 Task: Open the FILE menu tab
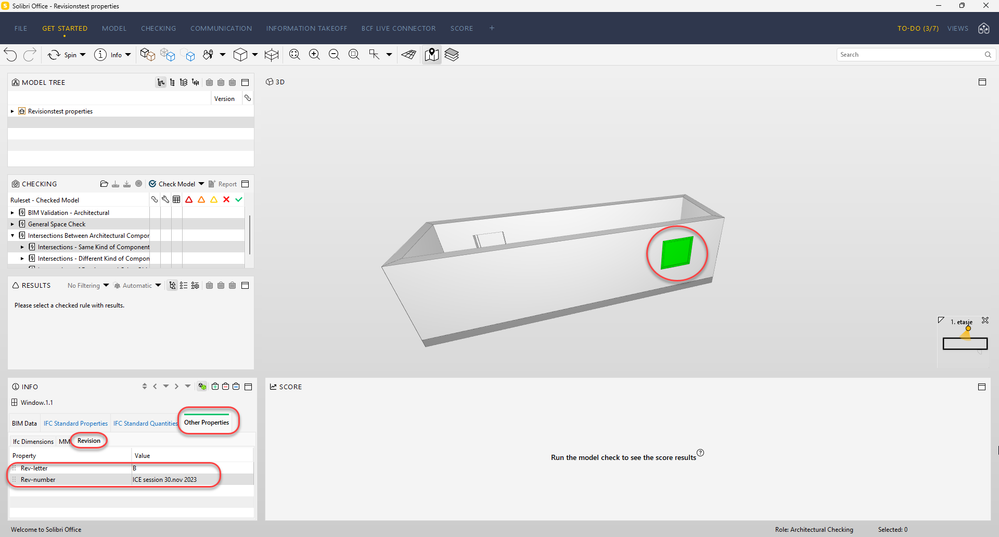pos(21,29)
